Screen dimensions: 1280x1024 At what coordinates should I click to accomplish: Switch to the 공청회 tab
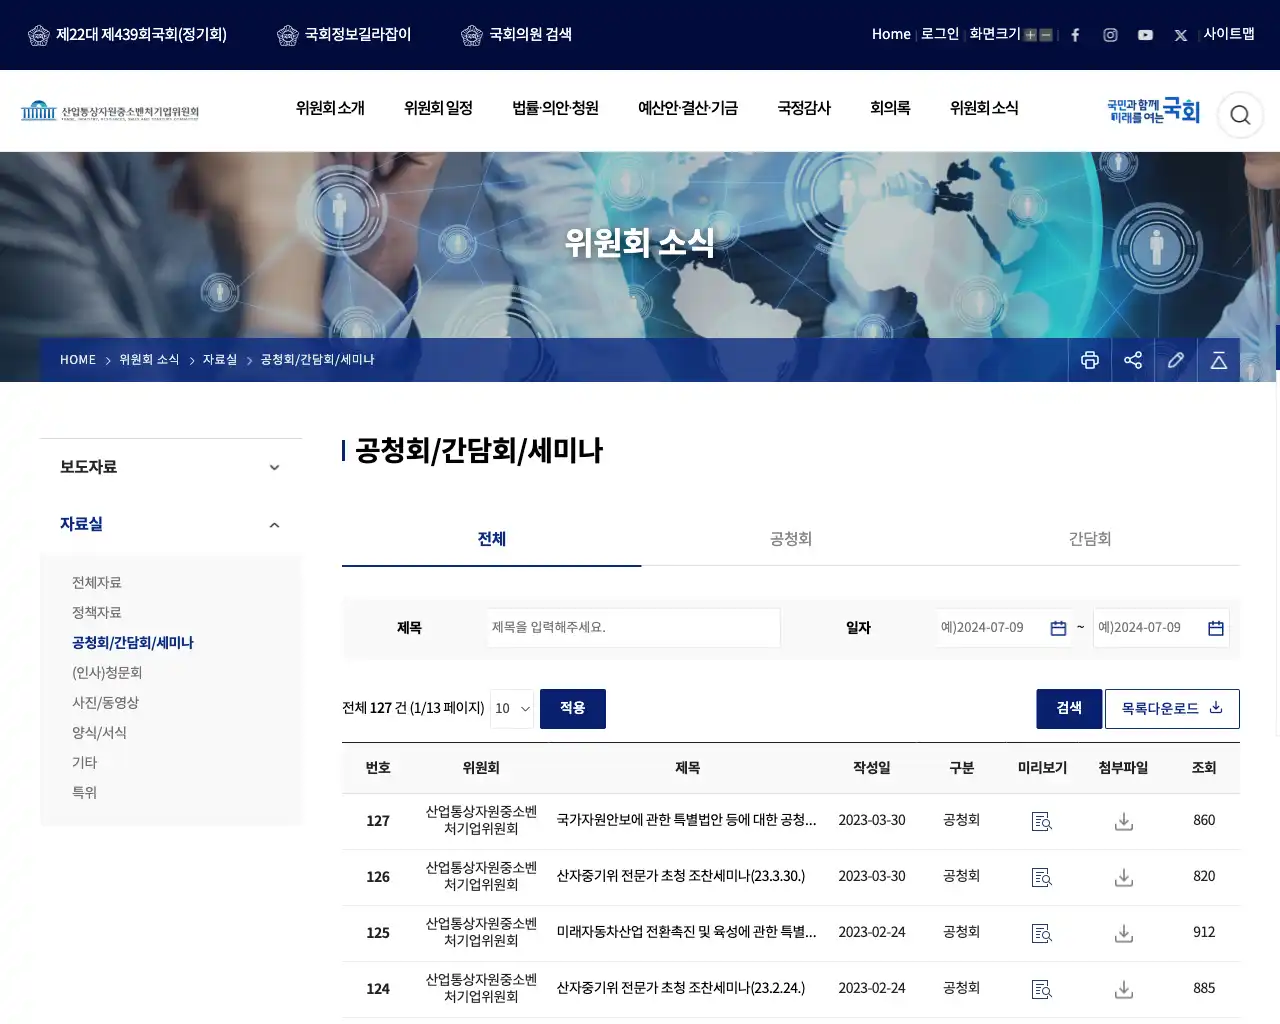pos(791,539)
